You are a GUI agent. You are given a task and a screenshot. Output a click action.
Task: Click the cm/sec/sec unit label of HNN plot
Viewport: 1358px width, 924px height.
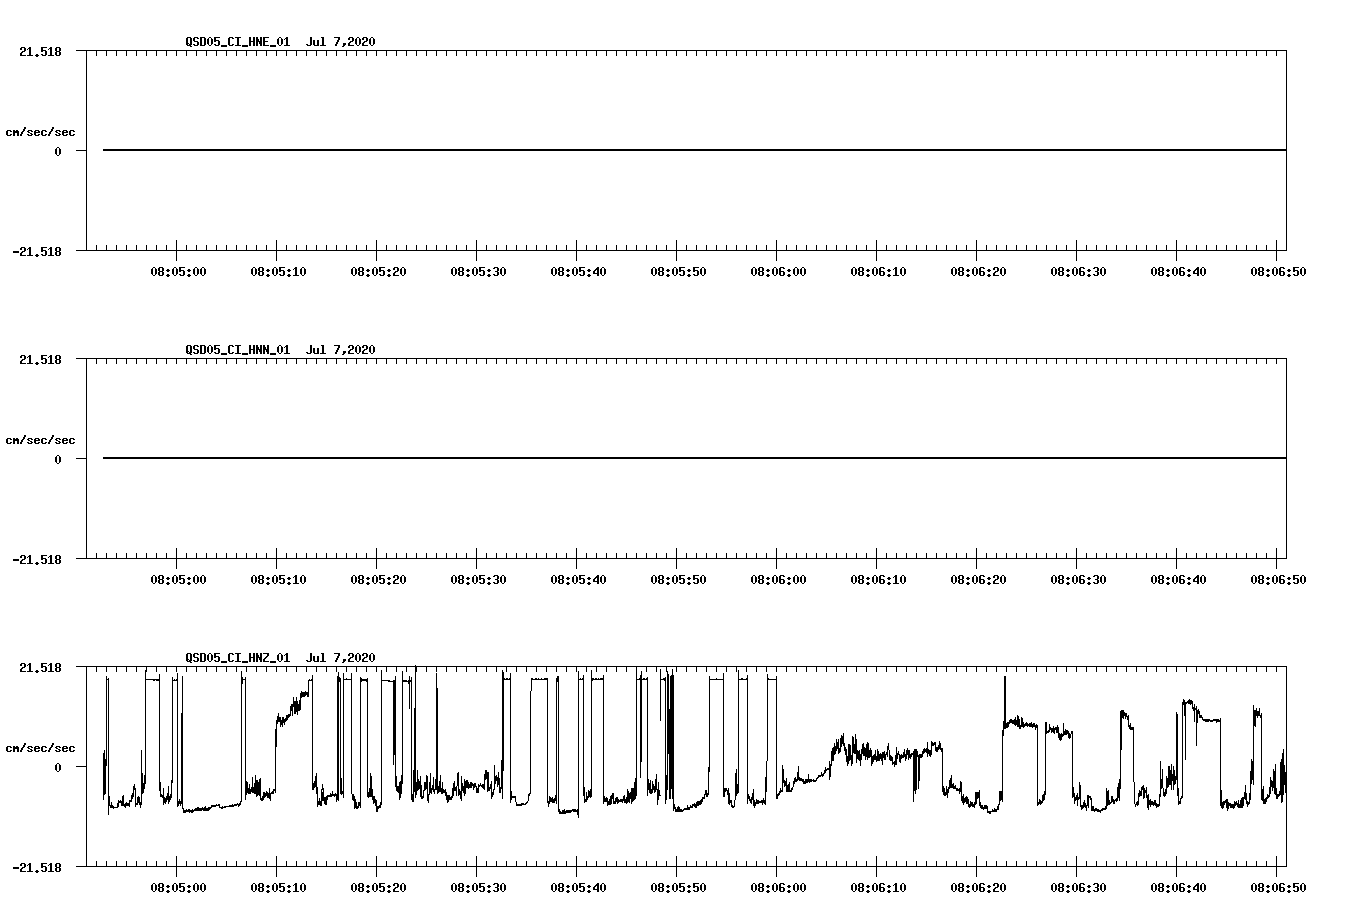point(40,440)
